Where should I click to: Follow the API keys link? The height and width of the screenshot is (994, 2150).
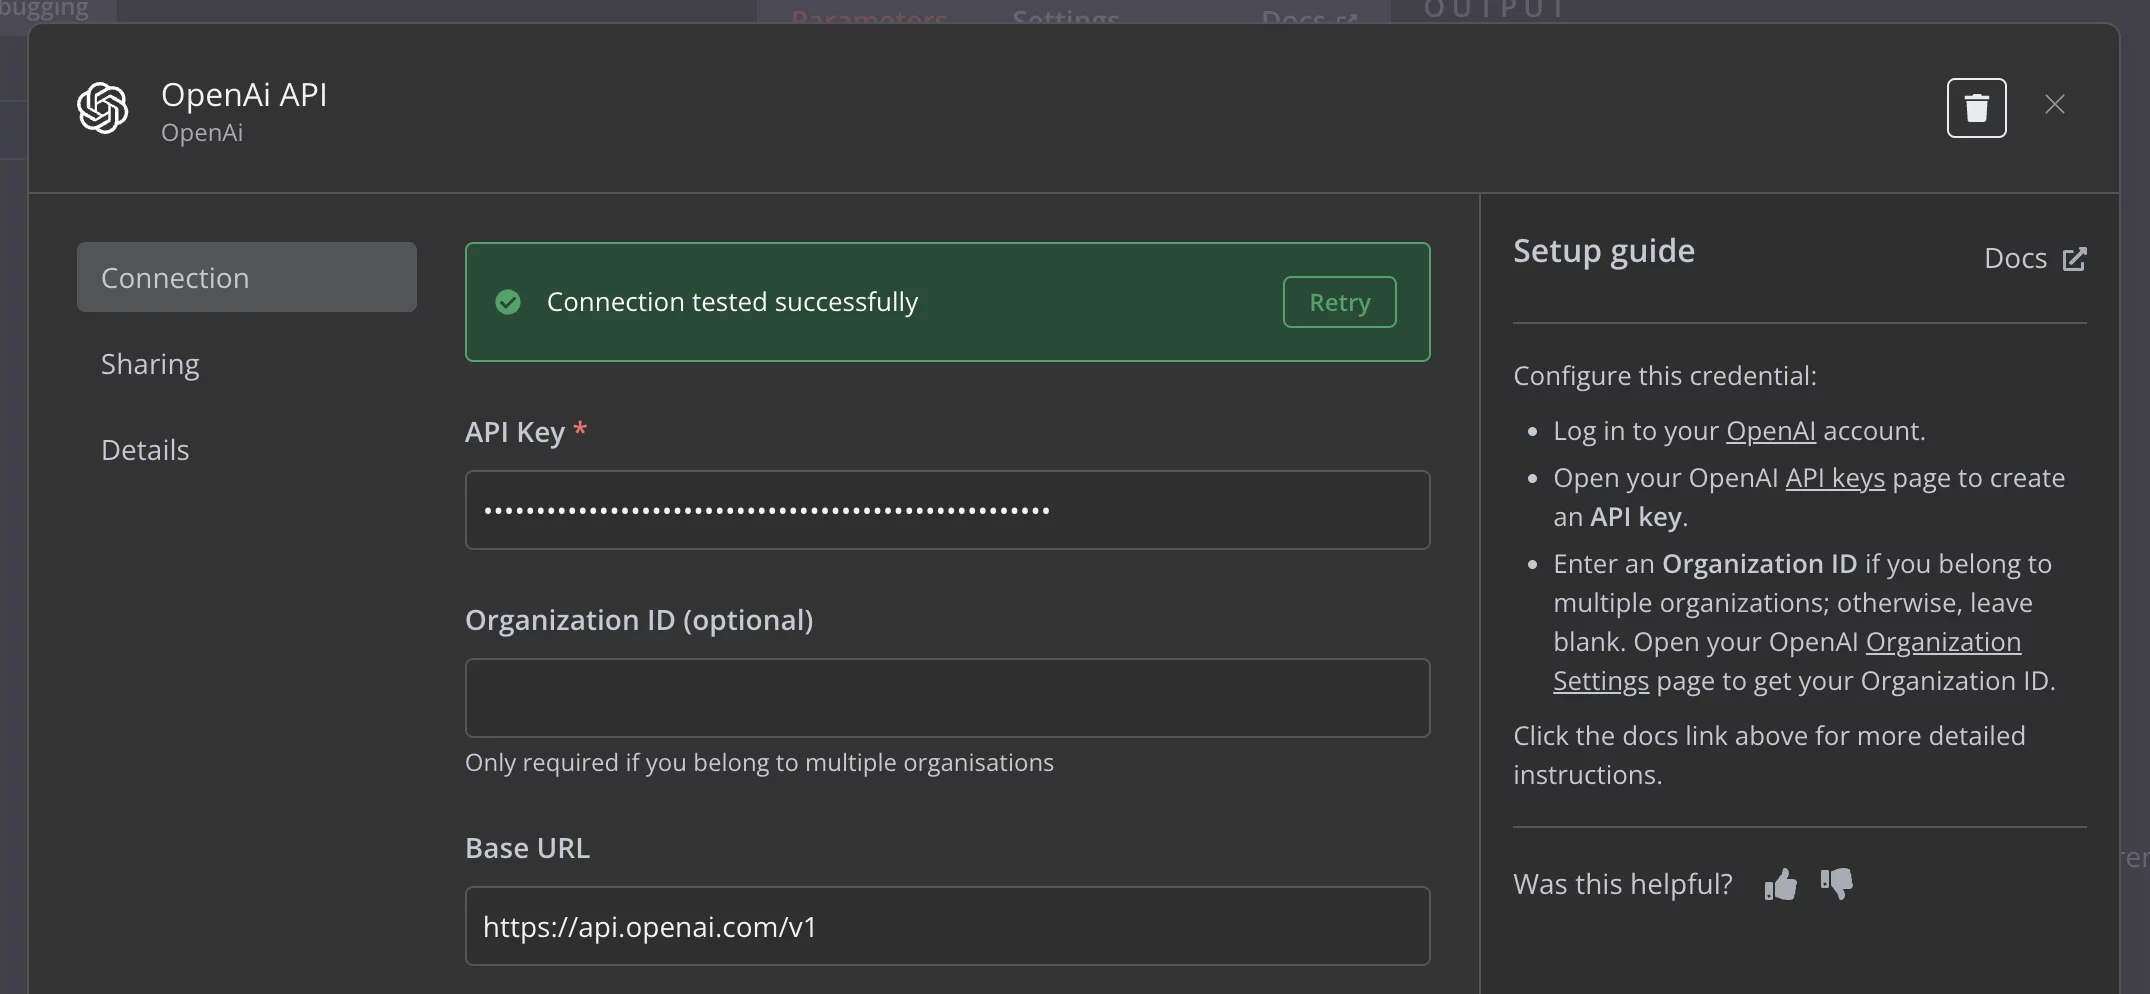pos(1835,478)
